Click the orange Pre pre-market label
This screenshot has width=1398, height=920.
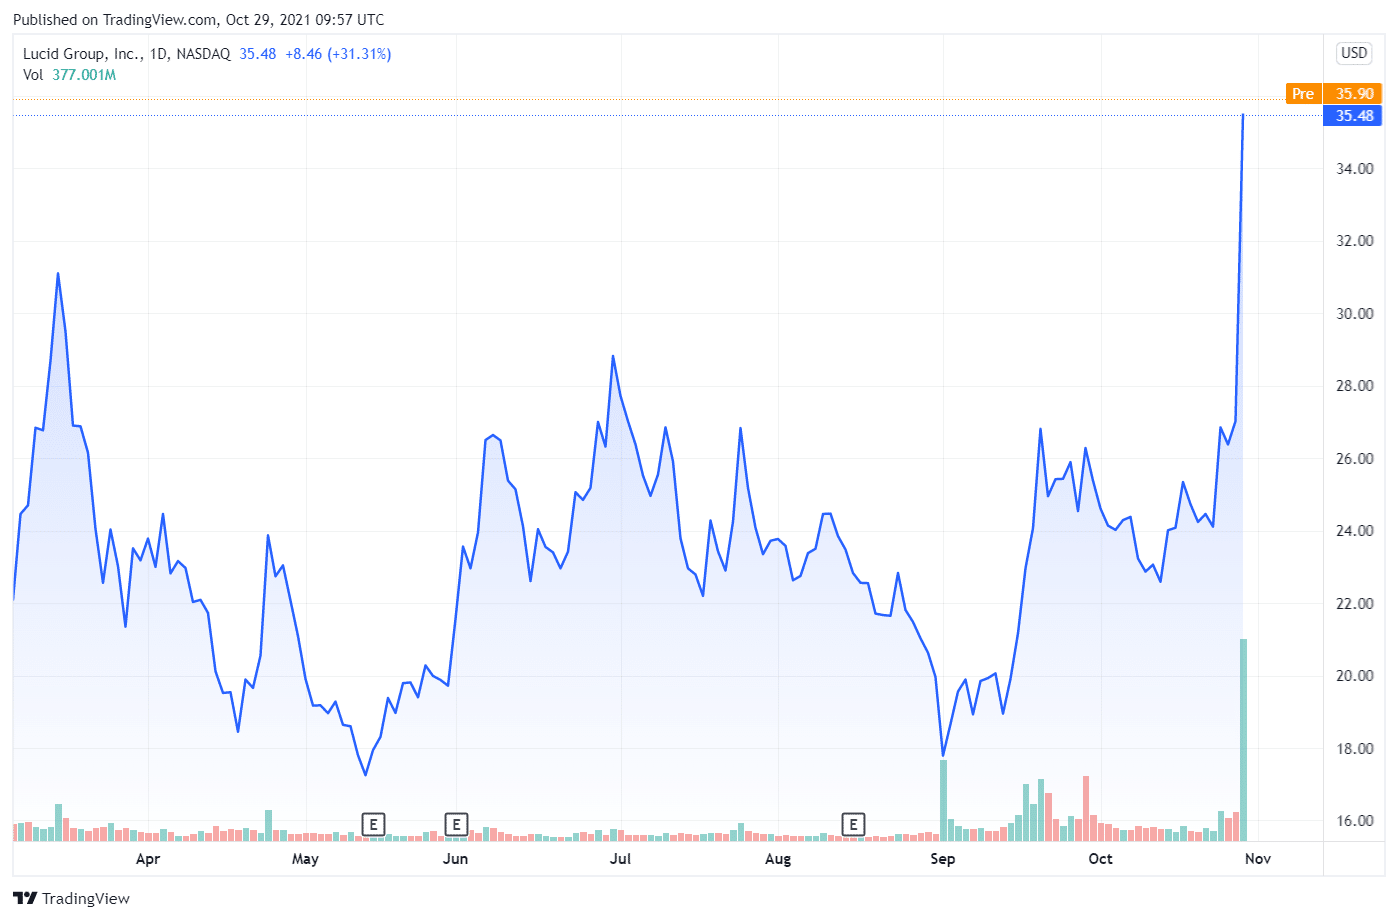[x=1303, y=94]
